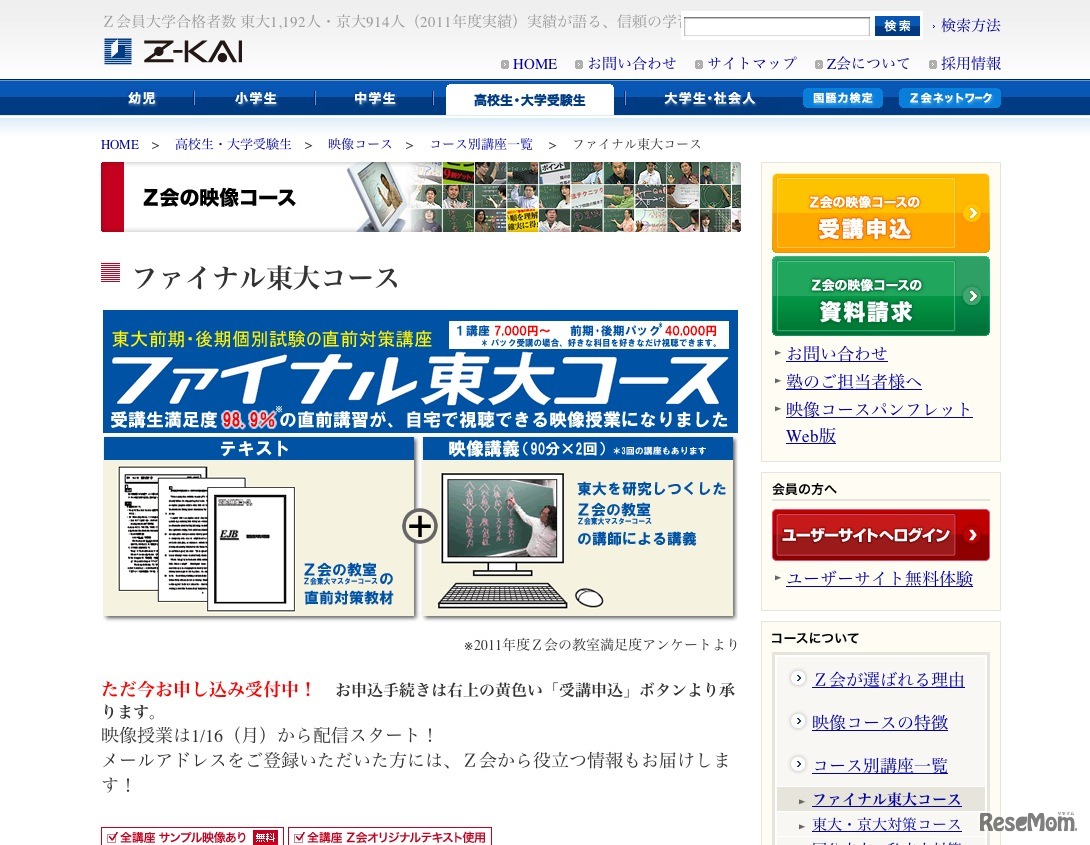Open sidebar ファイナル東大コース link

pos(886,800)
